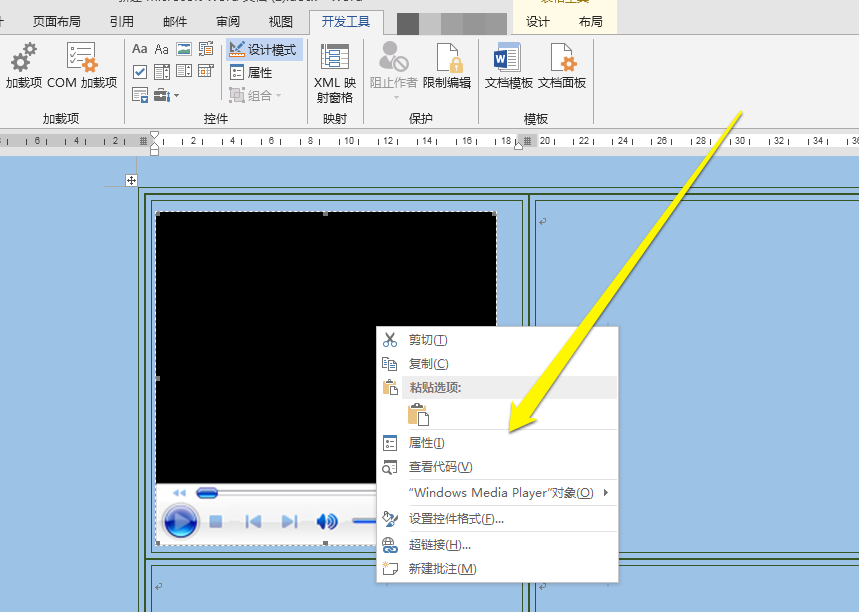Choose 属性 from the context menu
This screenshot has height=612, width=859.
pyautogui.click(x=497, y=443)
